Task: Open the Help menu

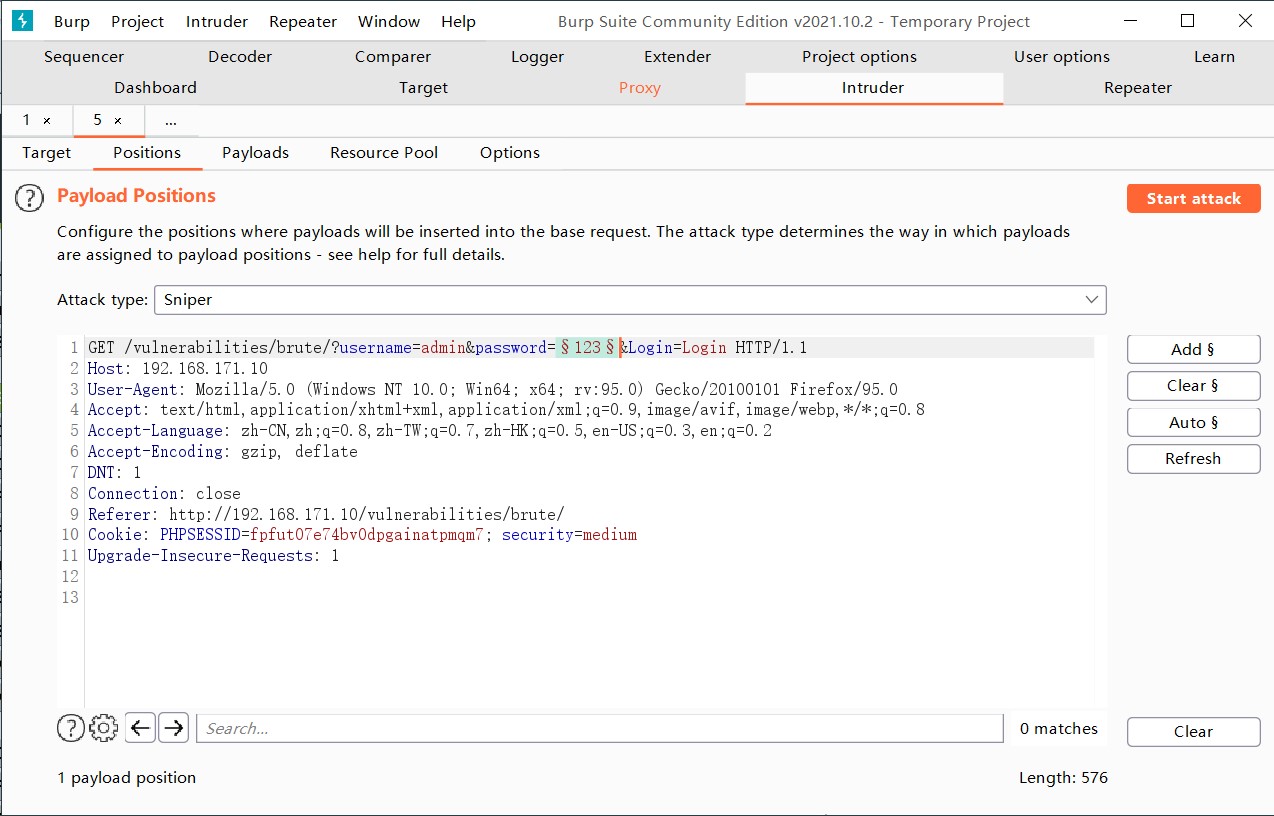Action: [459, 21]
